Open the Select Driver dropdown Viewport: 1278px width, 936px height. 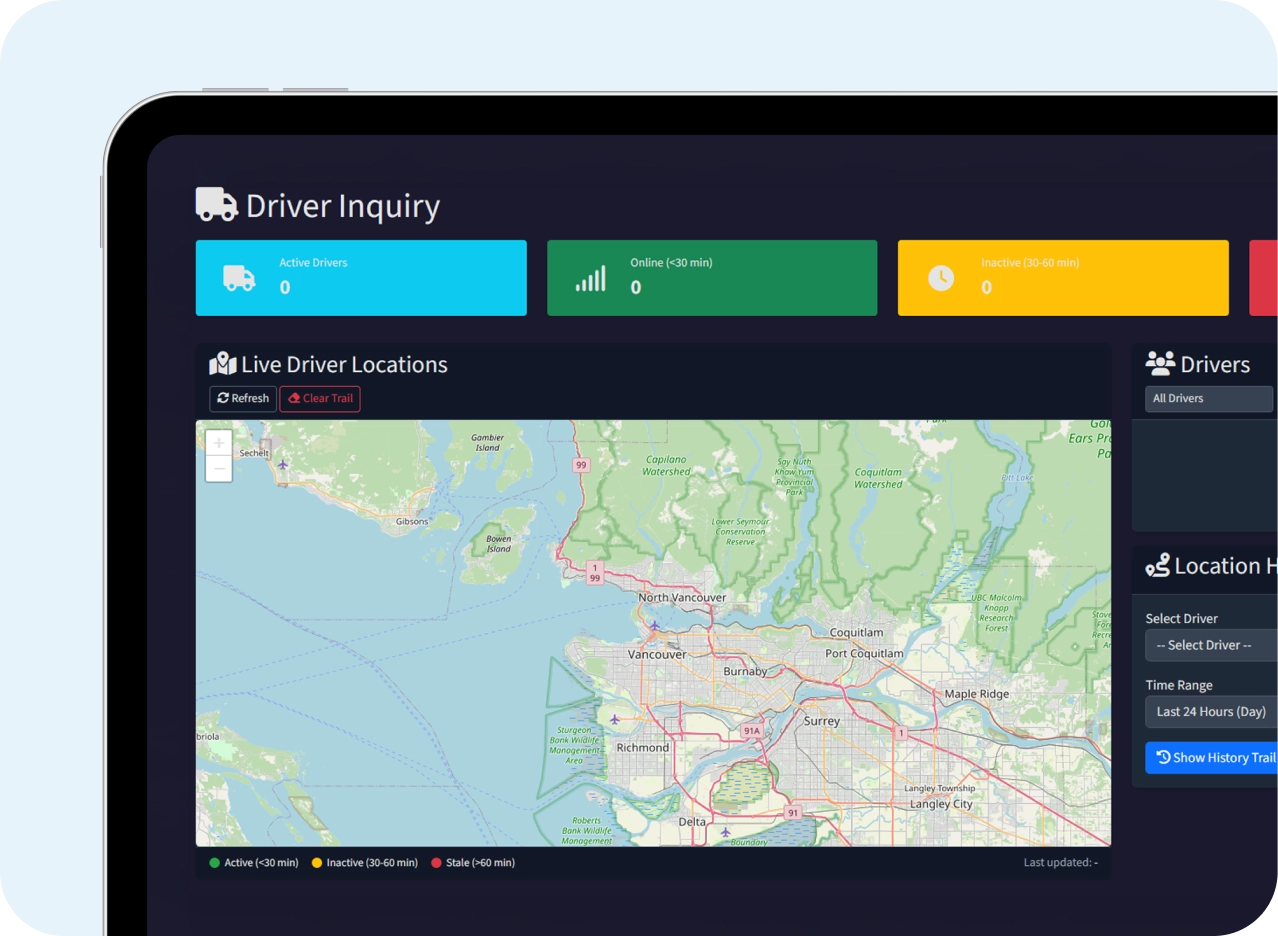coord(1211,645)
